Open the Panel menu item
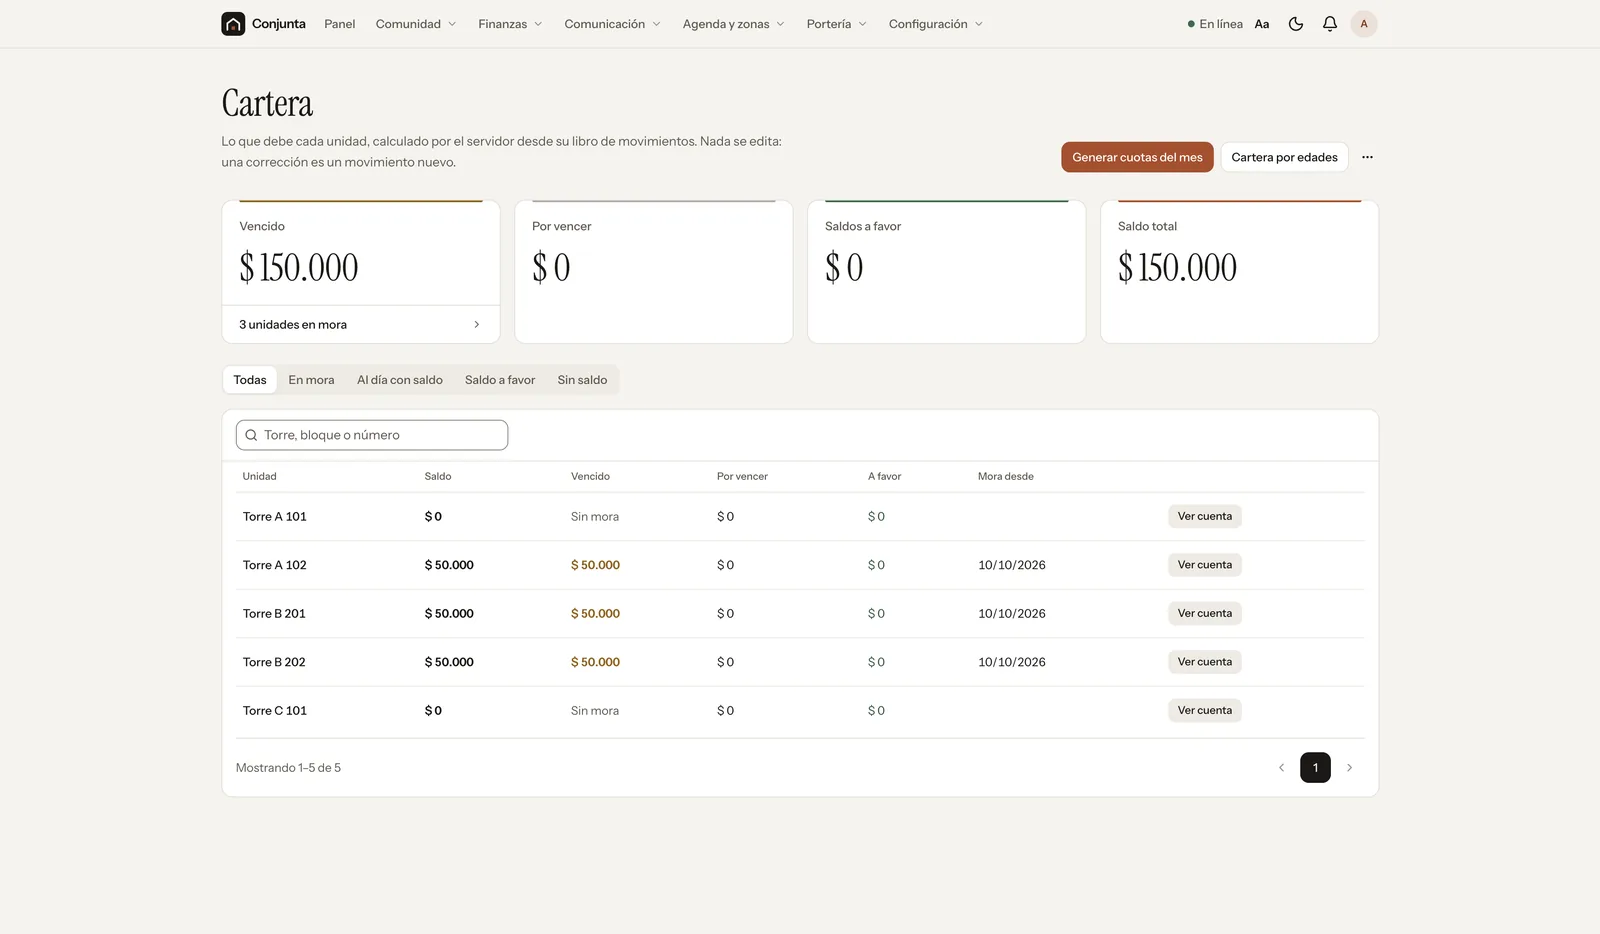 [339, 24]
